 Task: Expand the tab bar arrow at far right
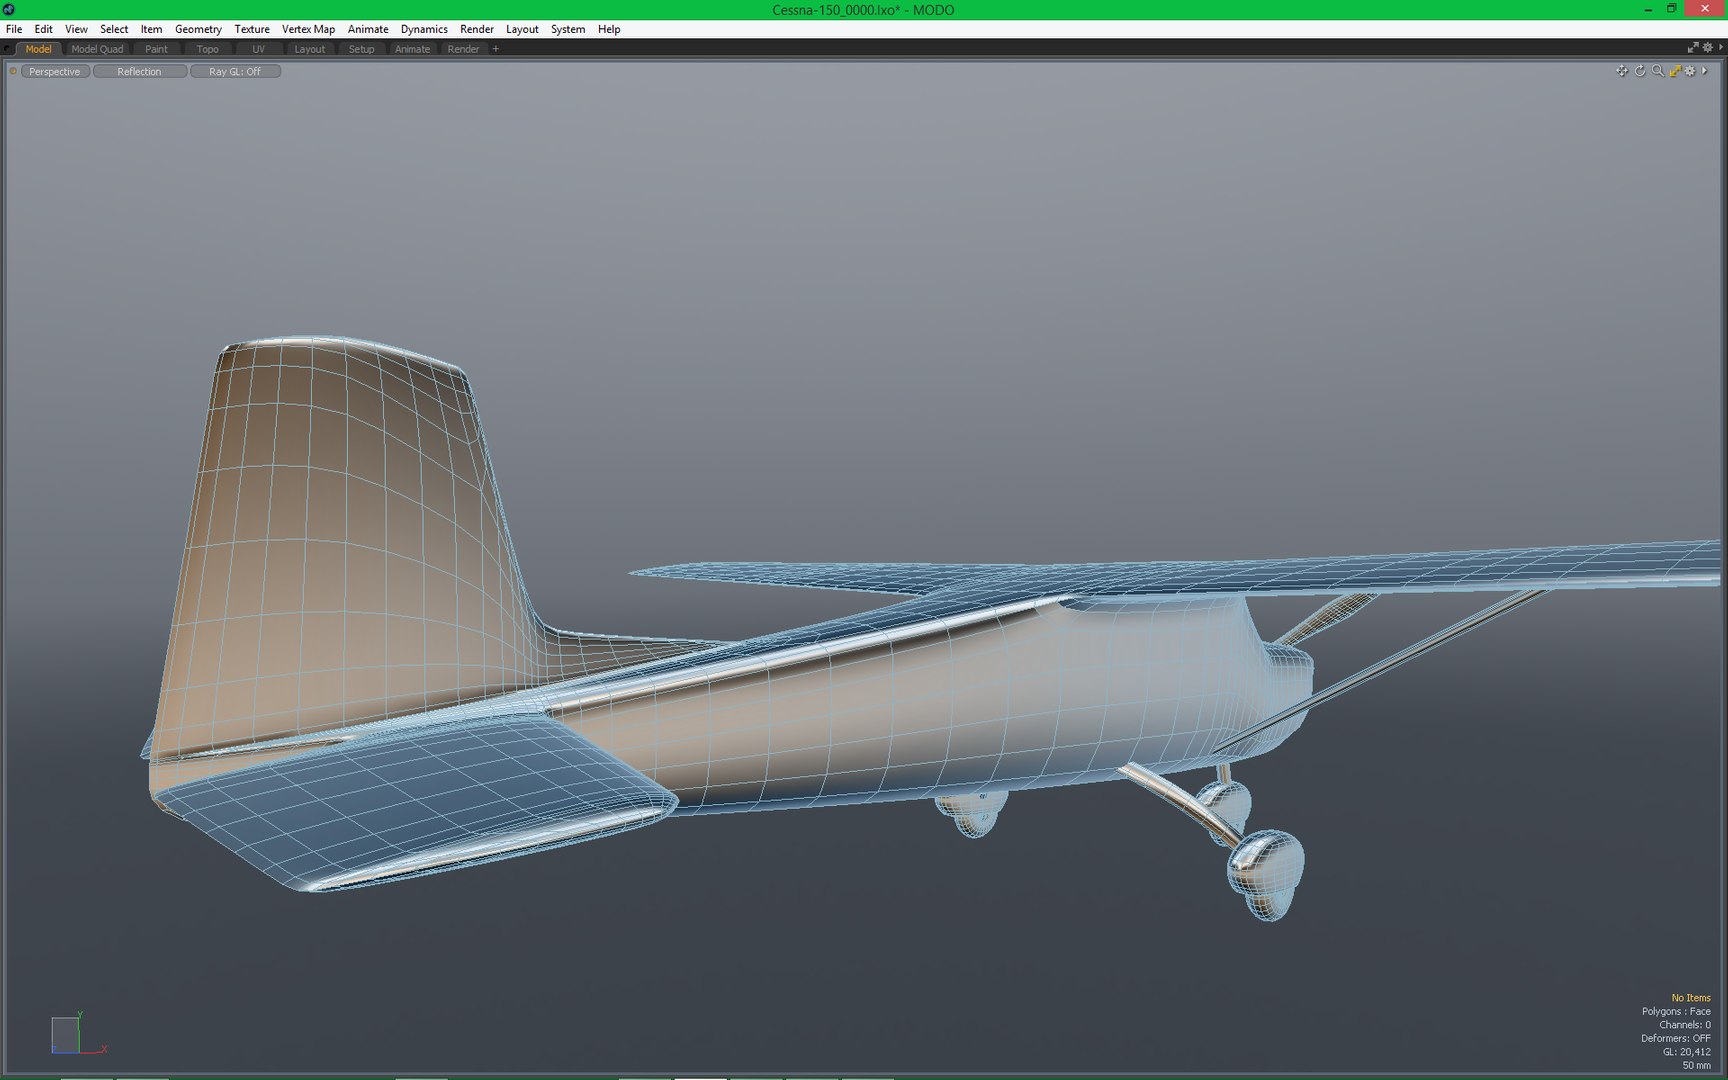[x=1721, y=48]
